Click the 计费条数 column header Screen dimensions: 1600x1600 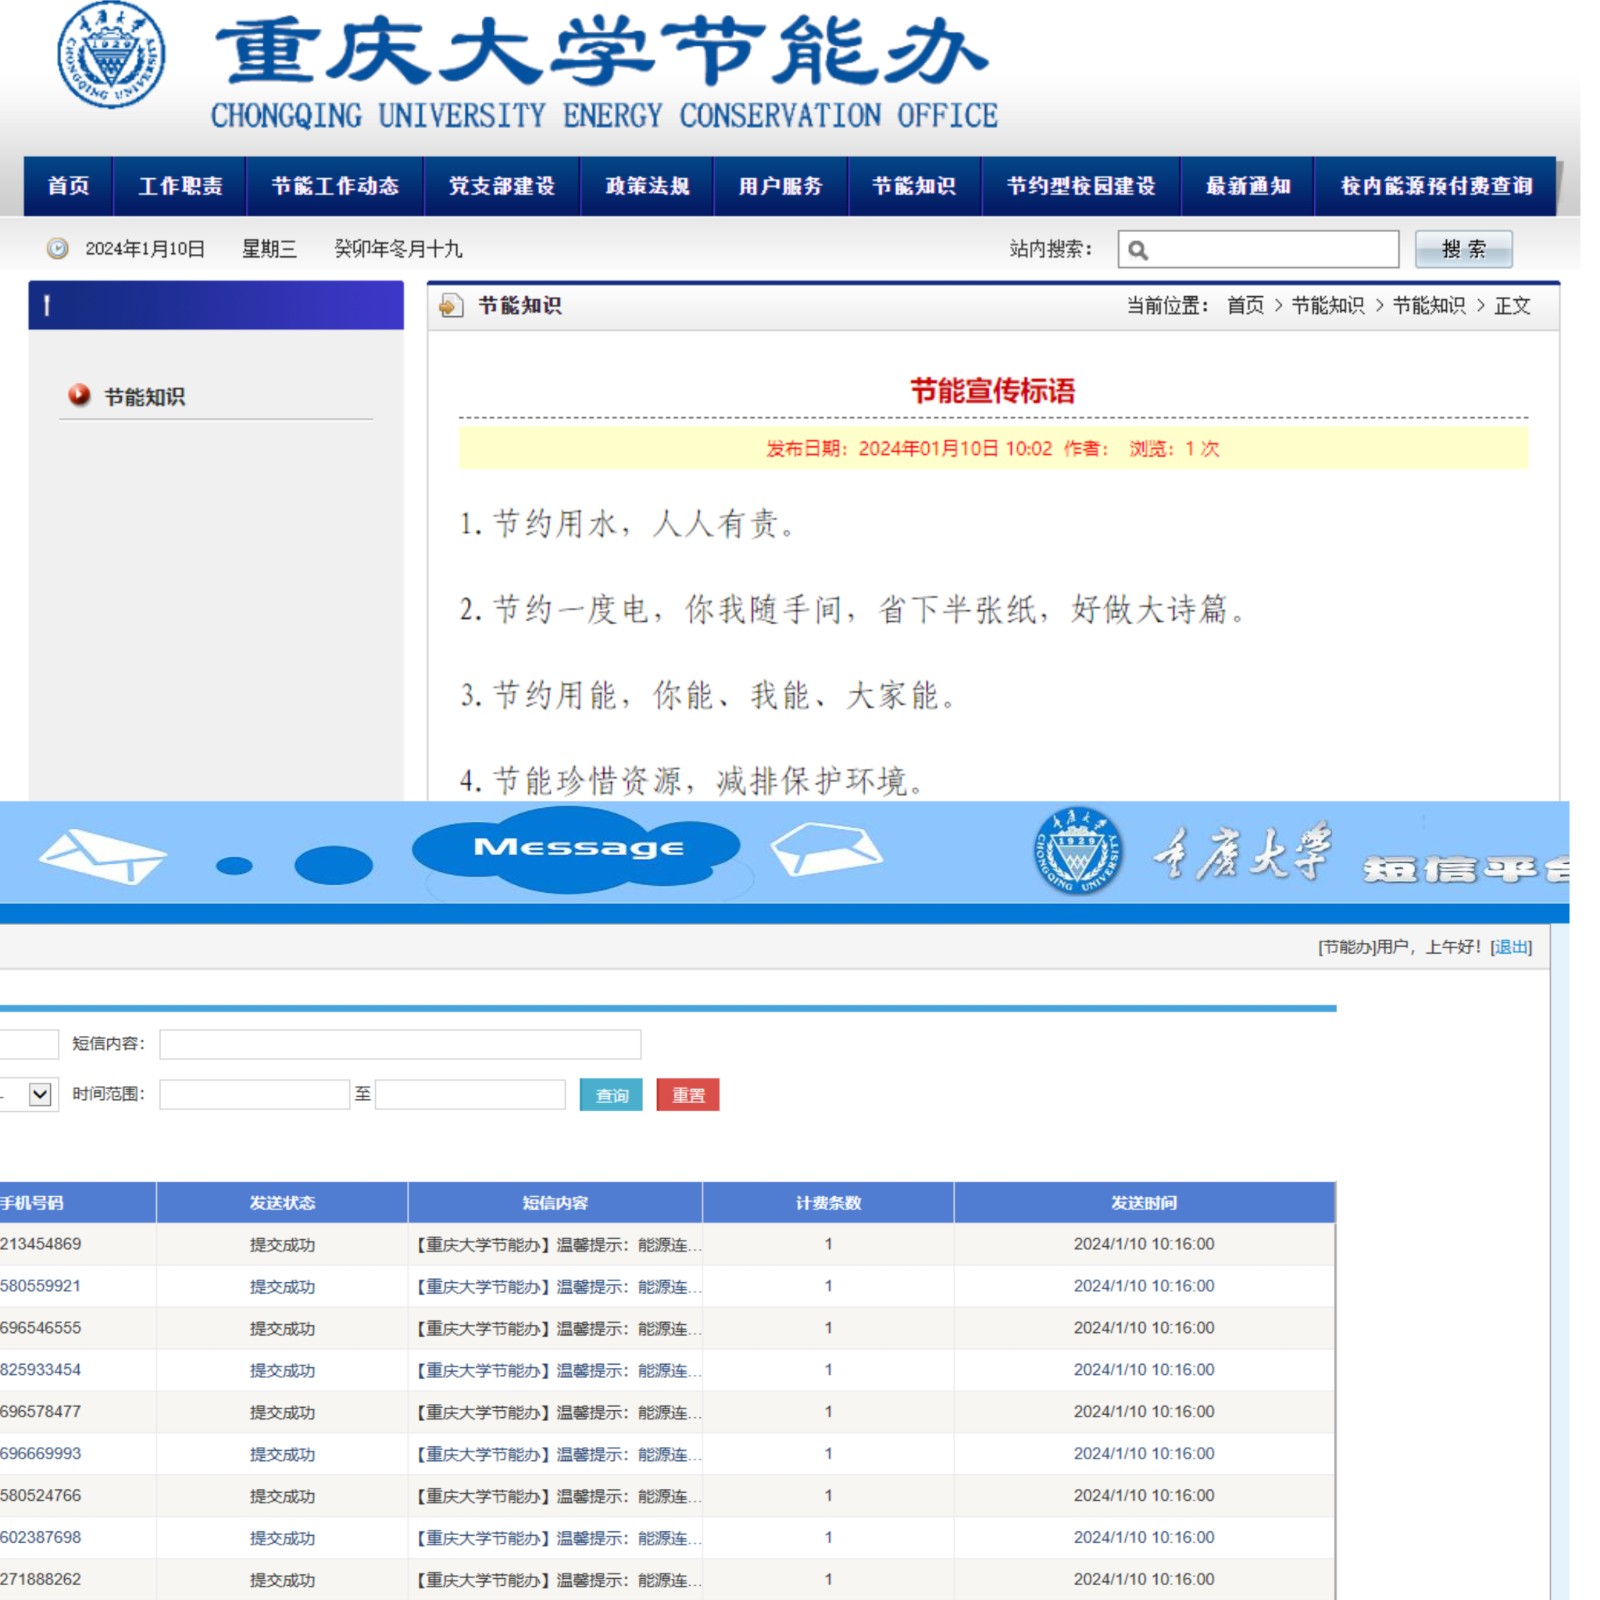[x=828, y=1203]
